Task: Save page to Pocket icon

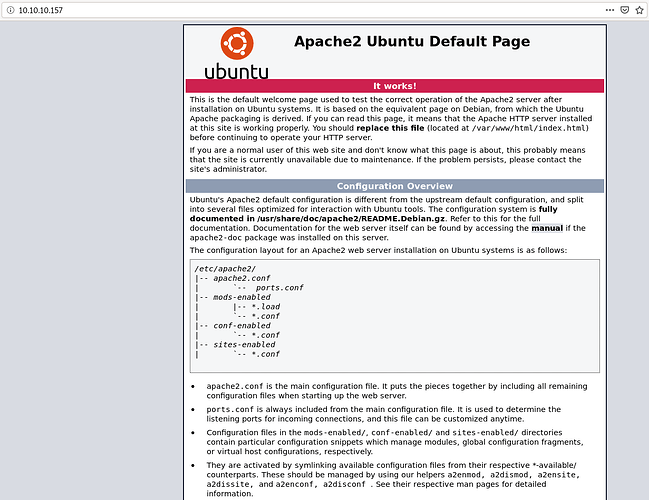Action: tap(625, 10)
